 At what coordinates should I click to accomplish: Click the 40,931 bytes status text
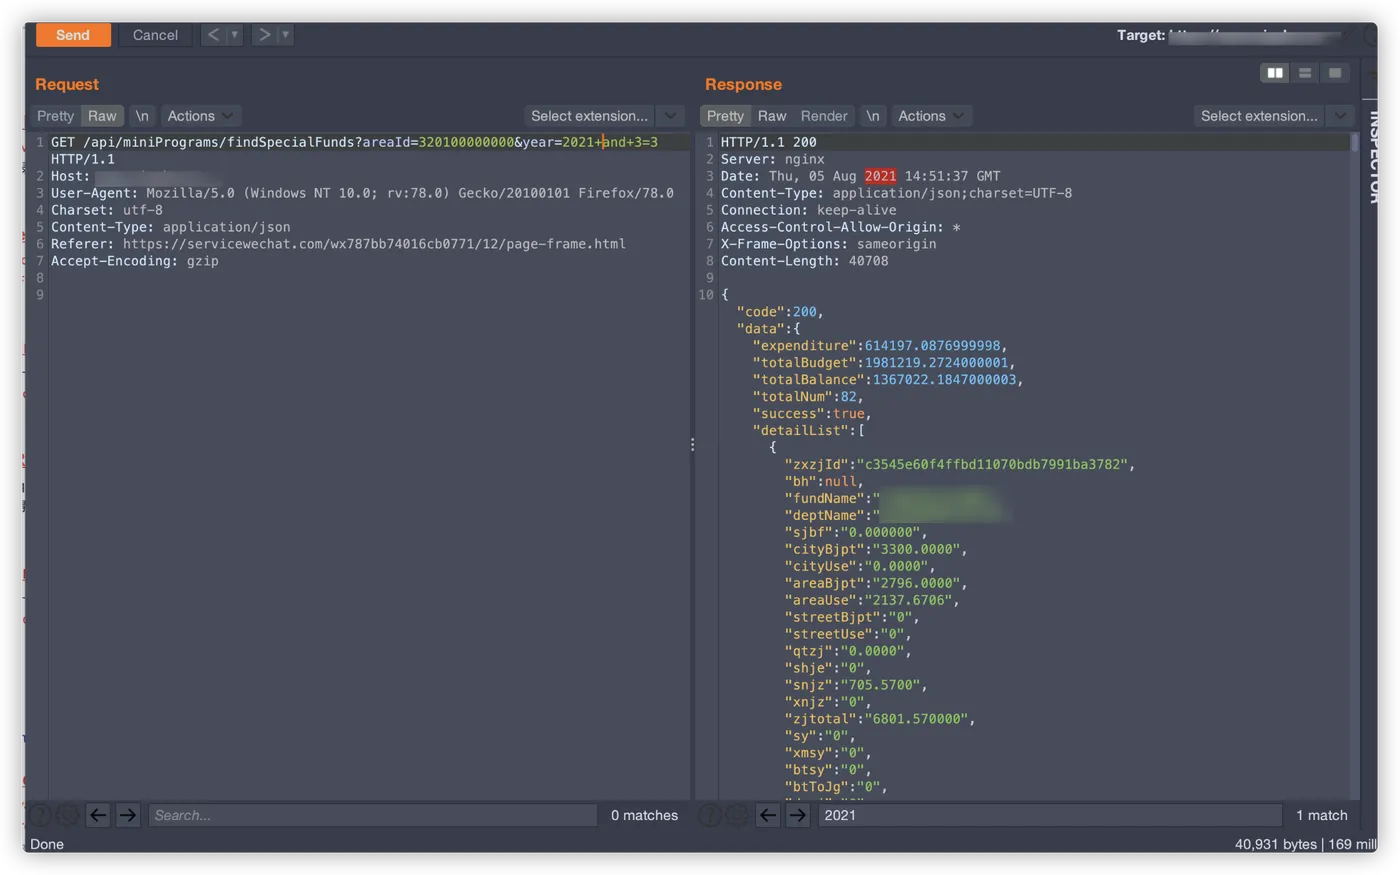point(1276,844)
